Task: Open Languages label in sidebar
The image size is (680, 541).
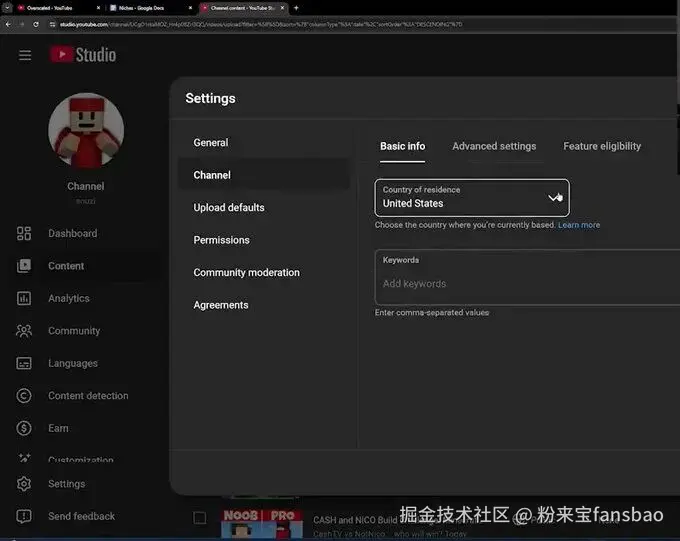Action: [73, 363]
